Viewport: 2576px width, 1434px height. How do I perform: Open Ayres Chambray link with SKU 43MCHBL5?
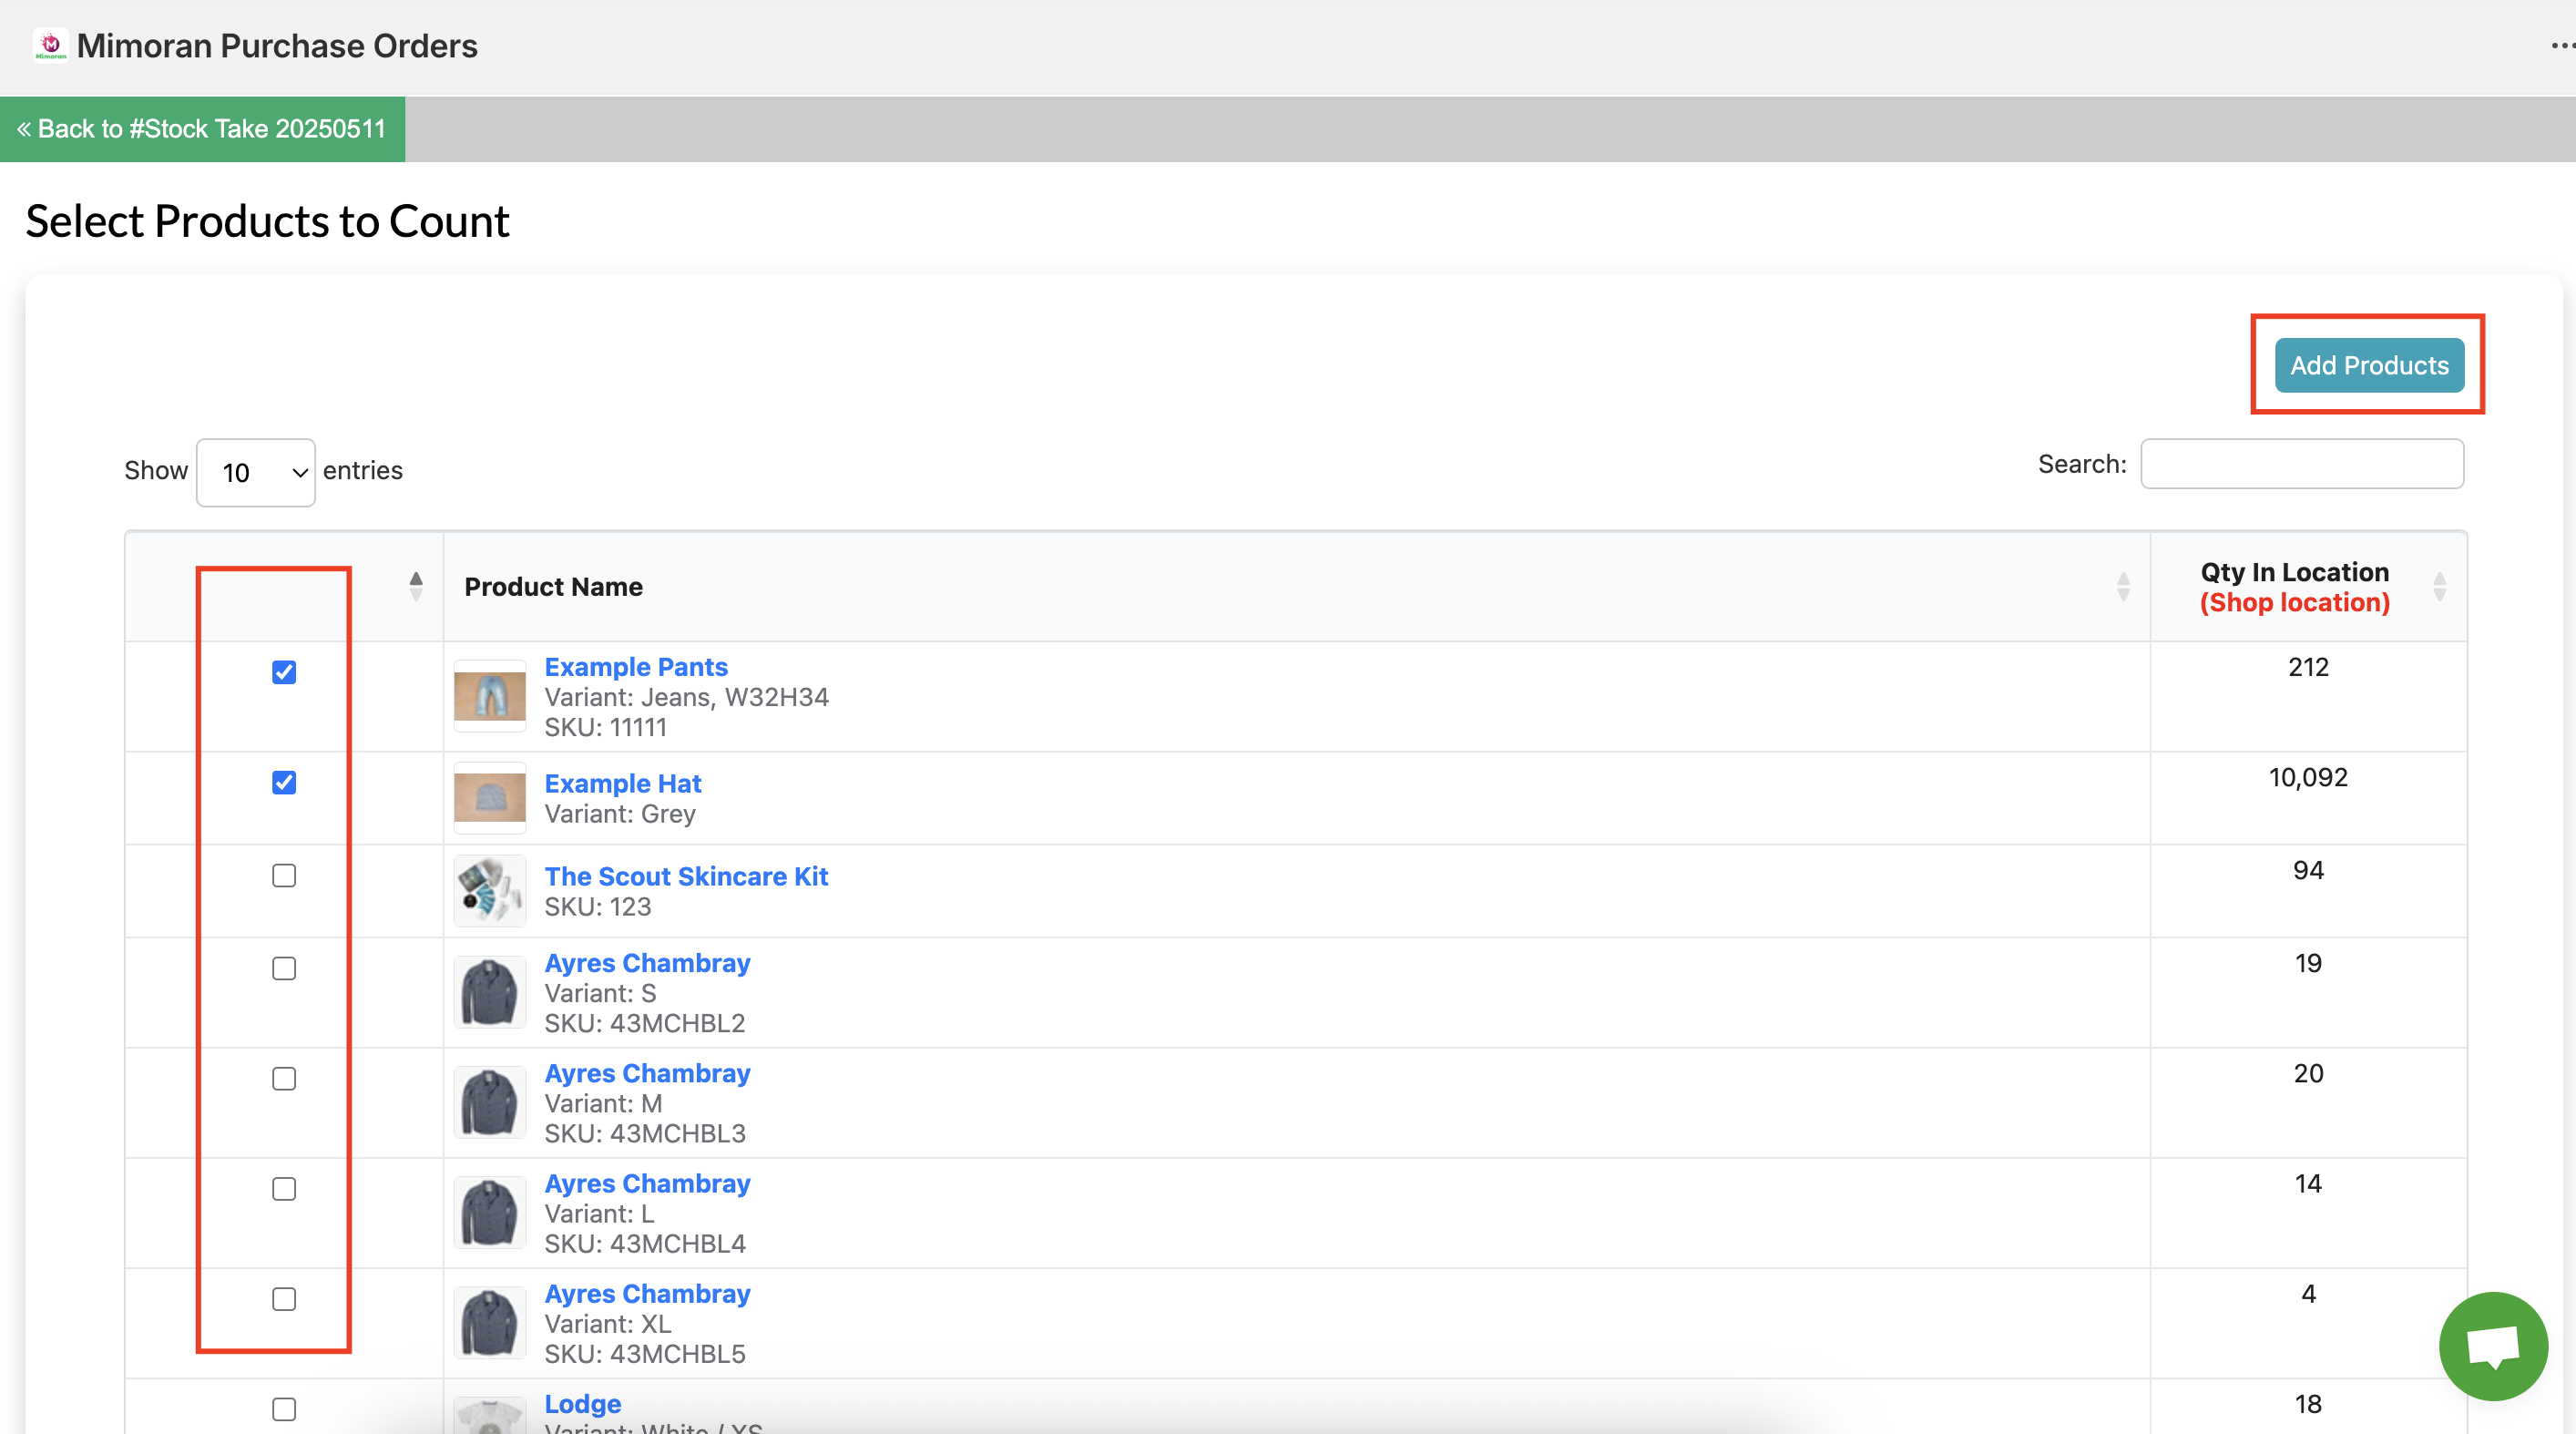coord(647,1292)
